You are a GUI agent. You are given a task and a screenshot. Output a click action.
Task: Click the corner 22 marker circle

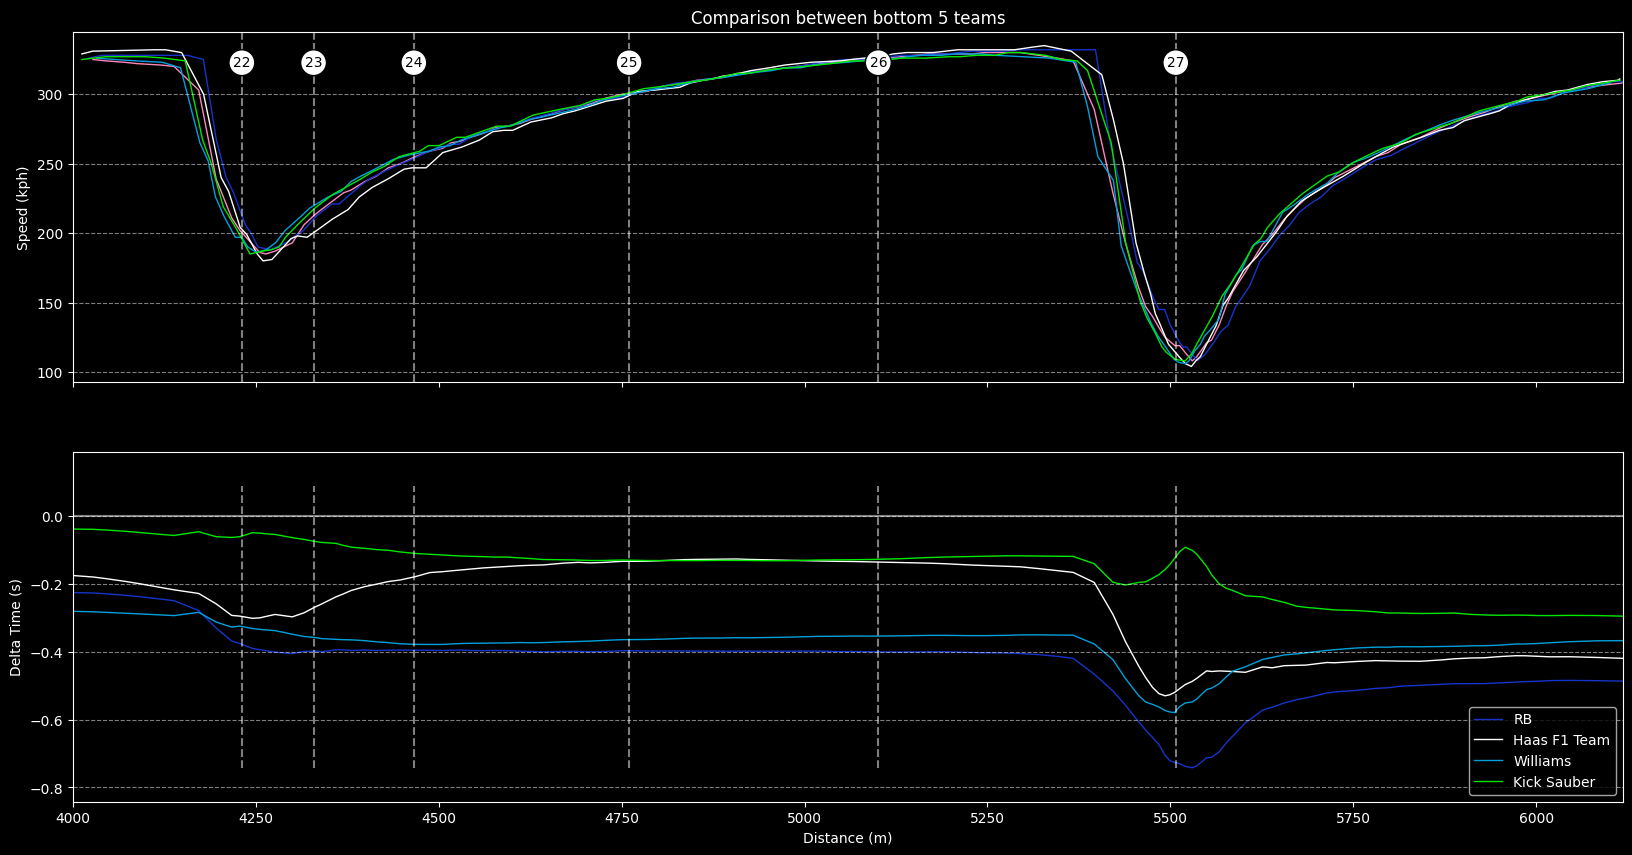tap(242, 63)
